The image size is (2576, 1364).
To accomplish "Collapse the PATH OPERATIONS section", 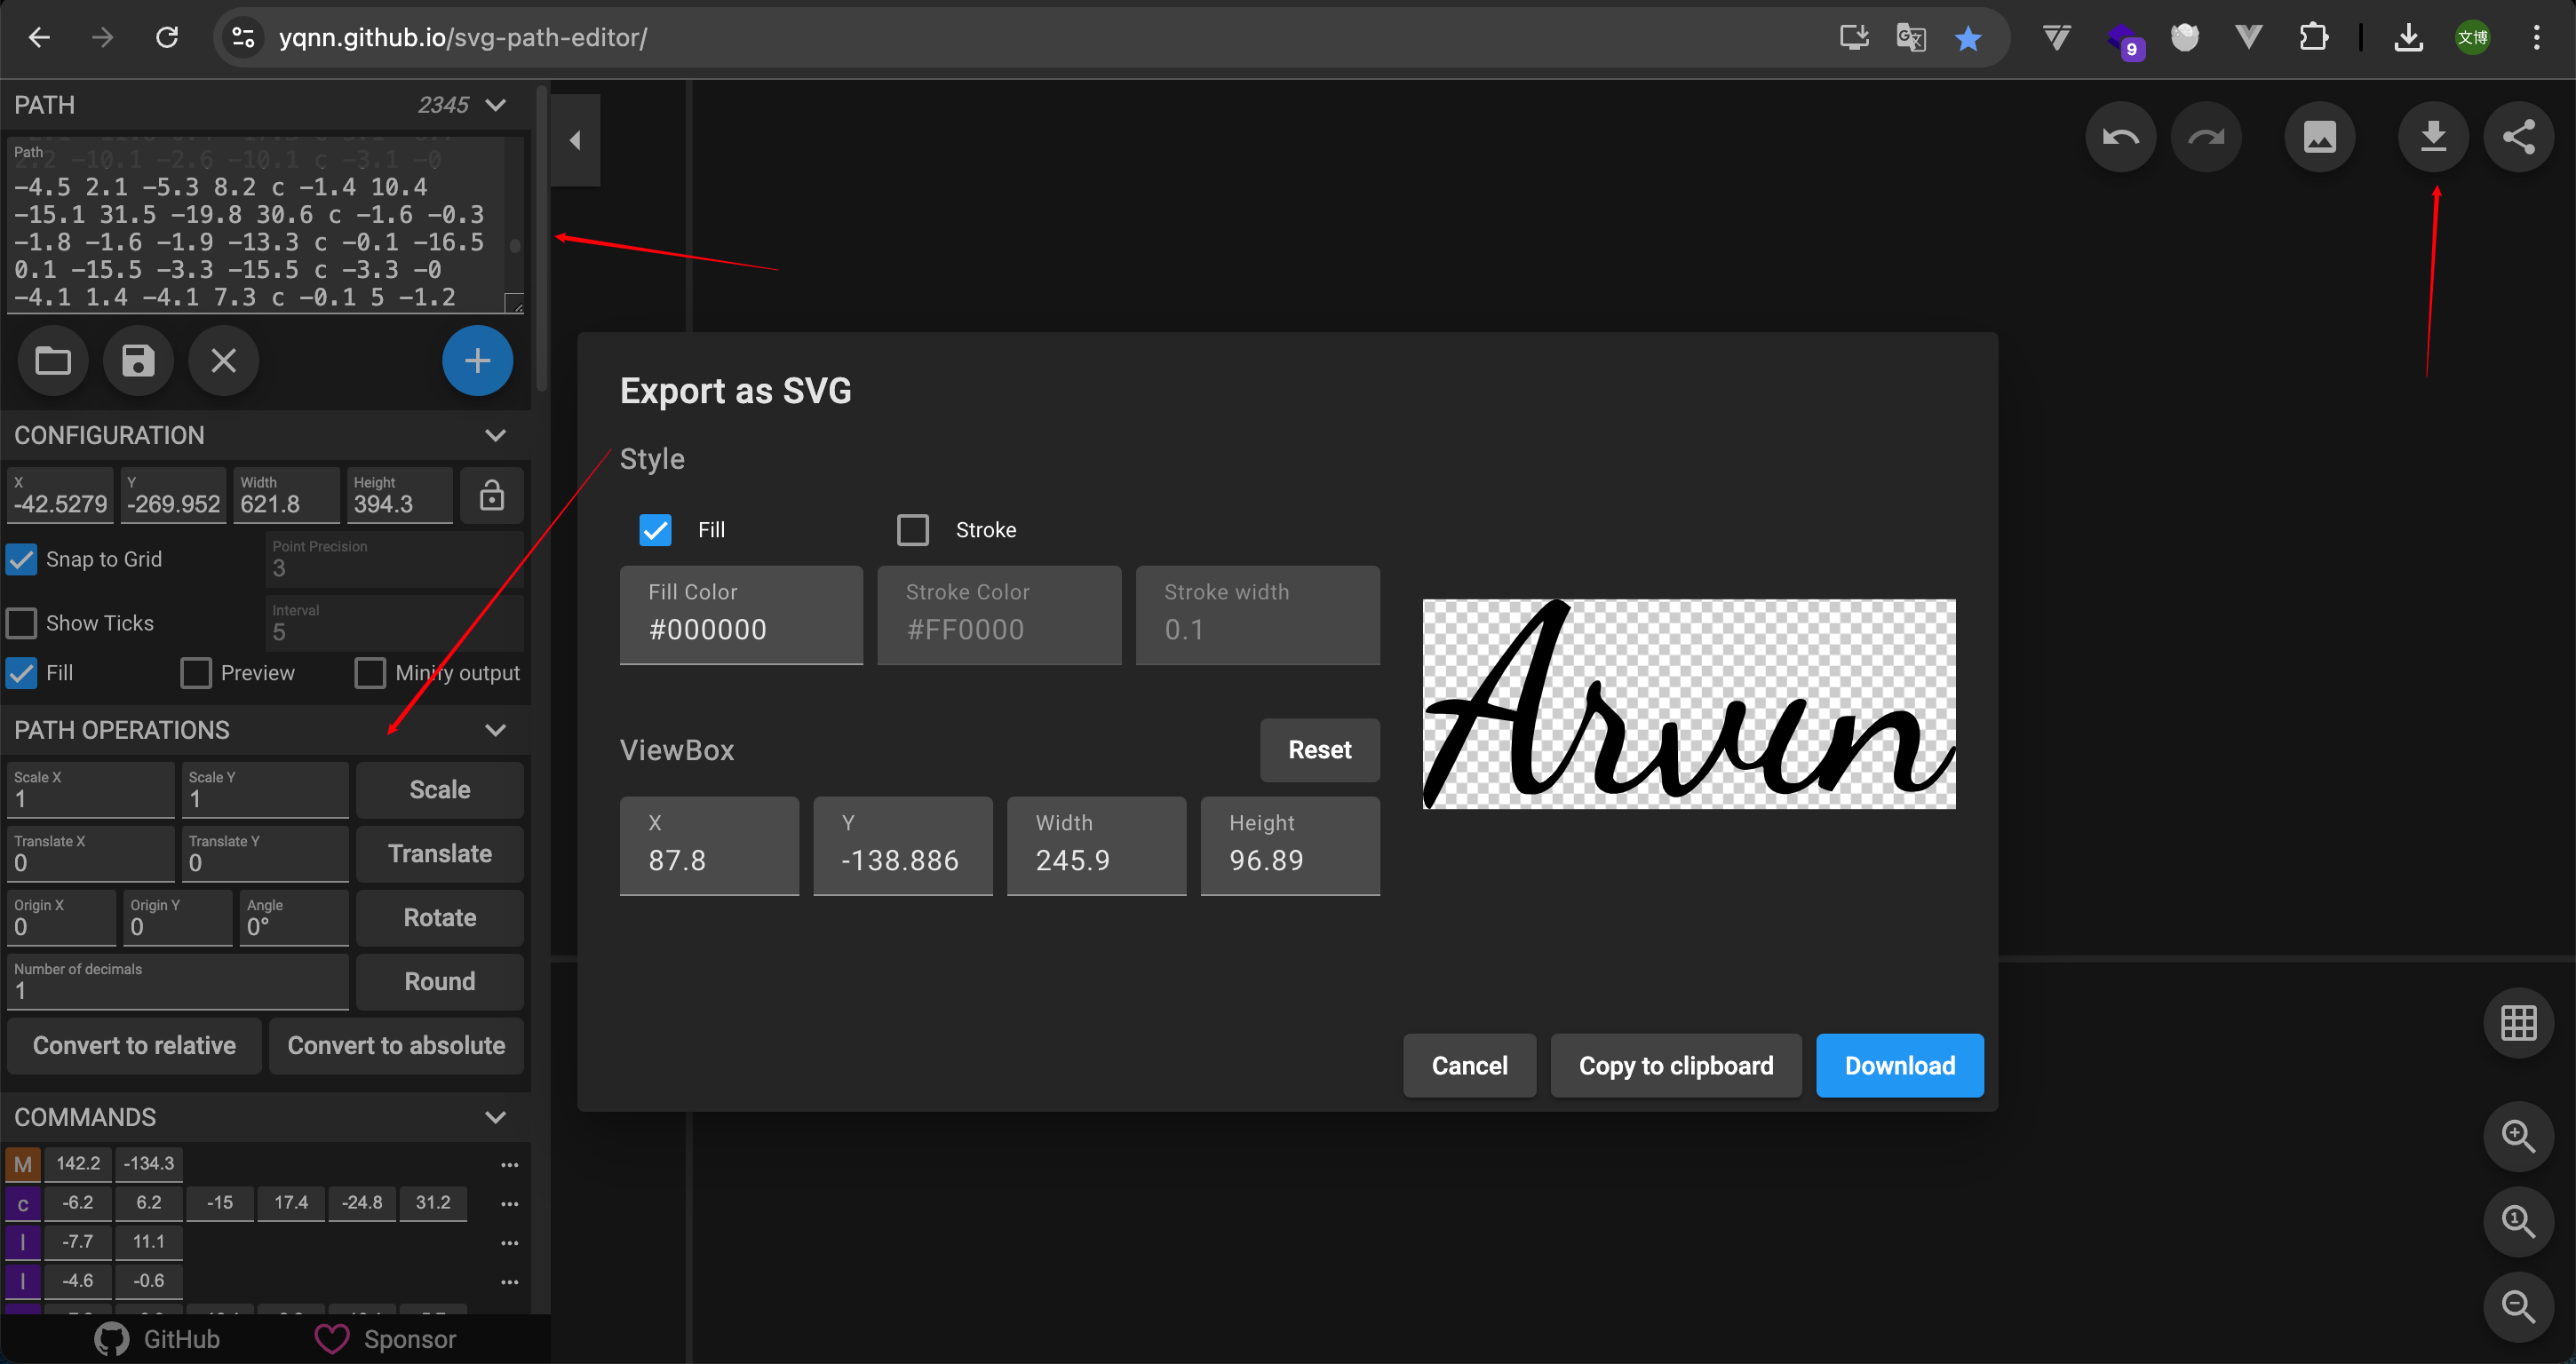I will tap(495, 730).
